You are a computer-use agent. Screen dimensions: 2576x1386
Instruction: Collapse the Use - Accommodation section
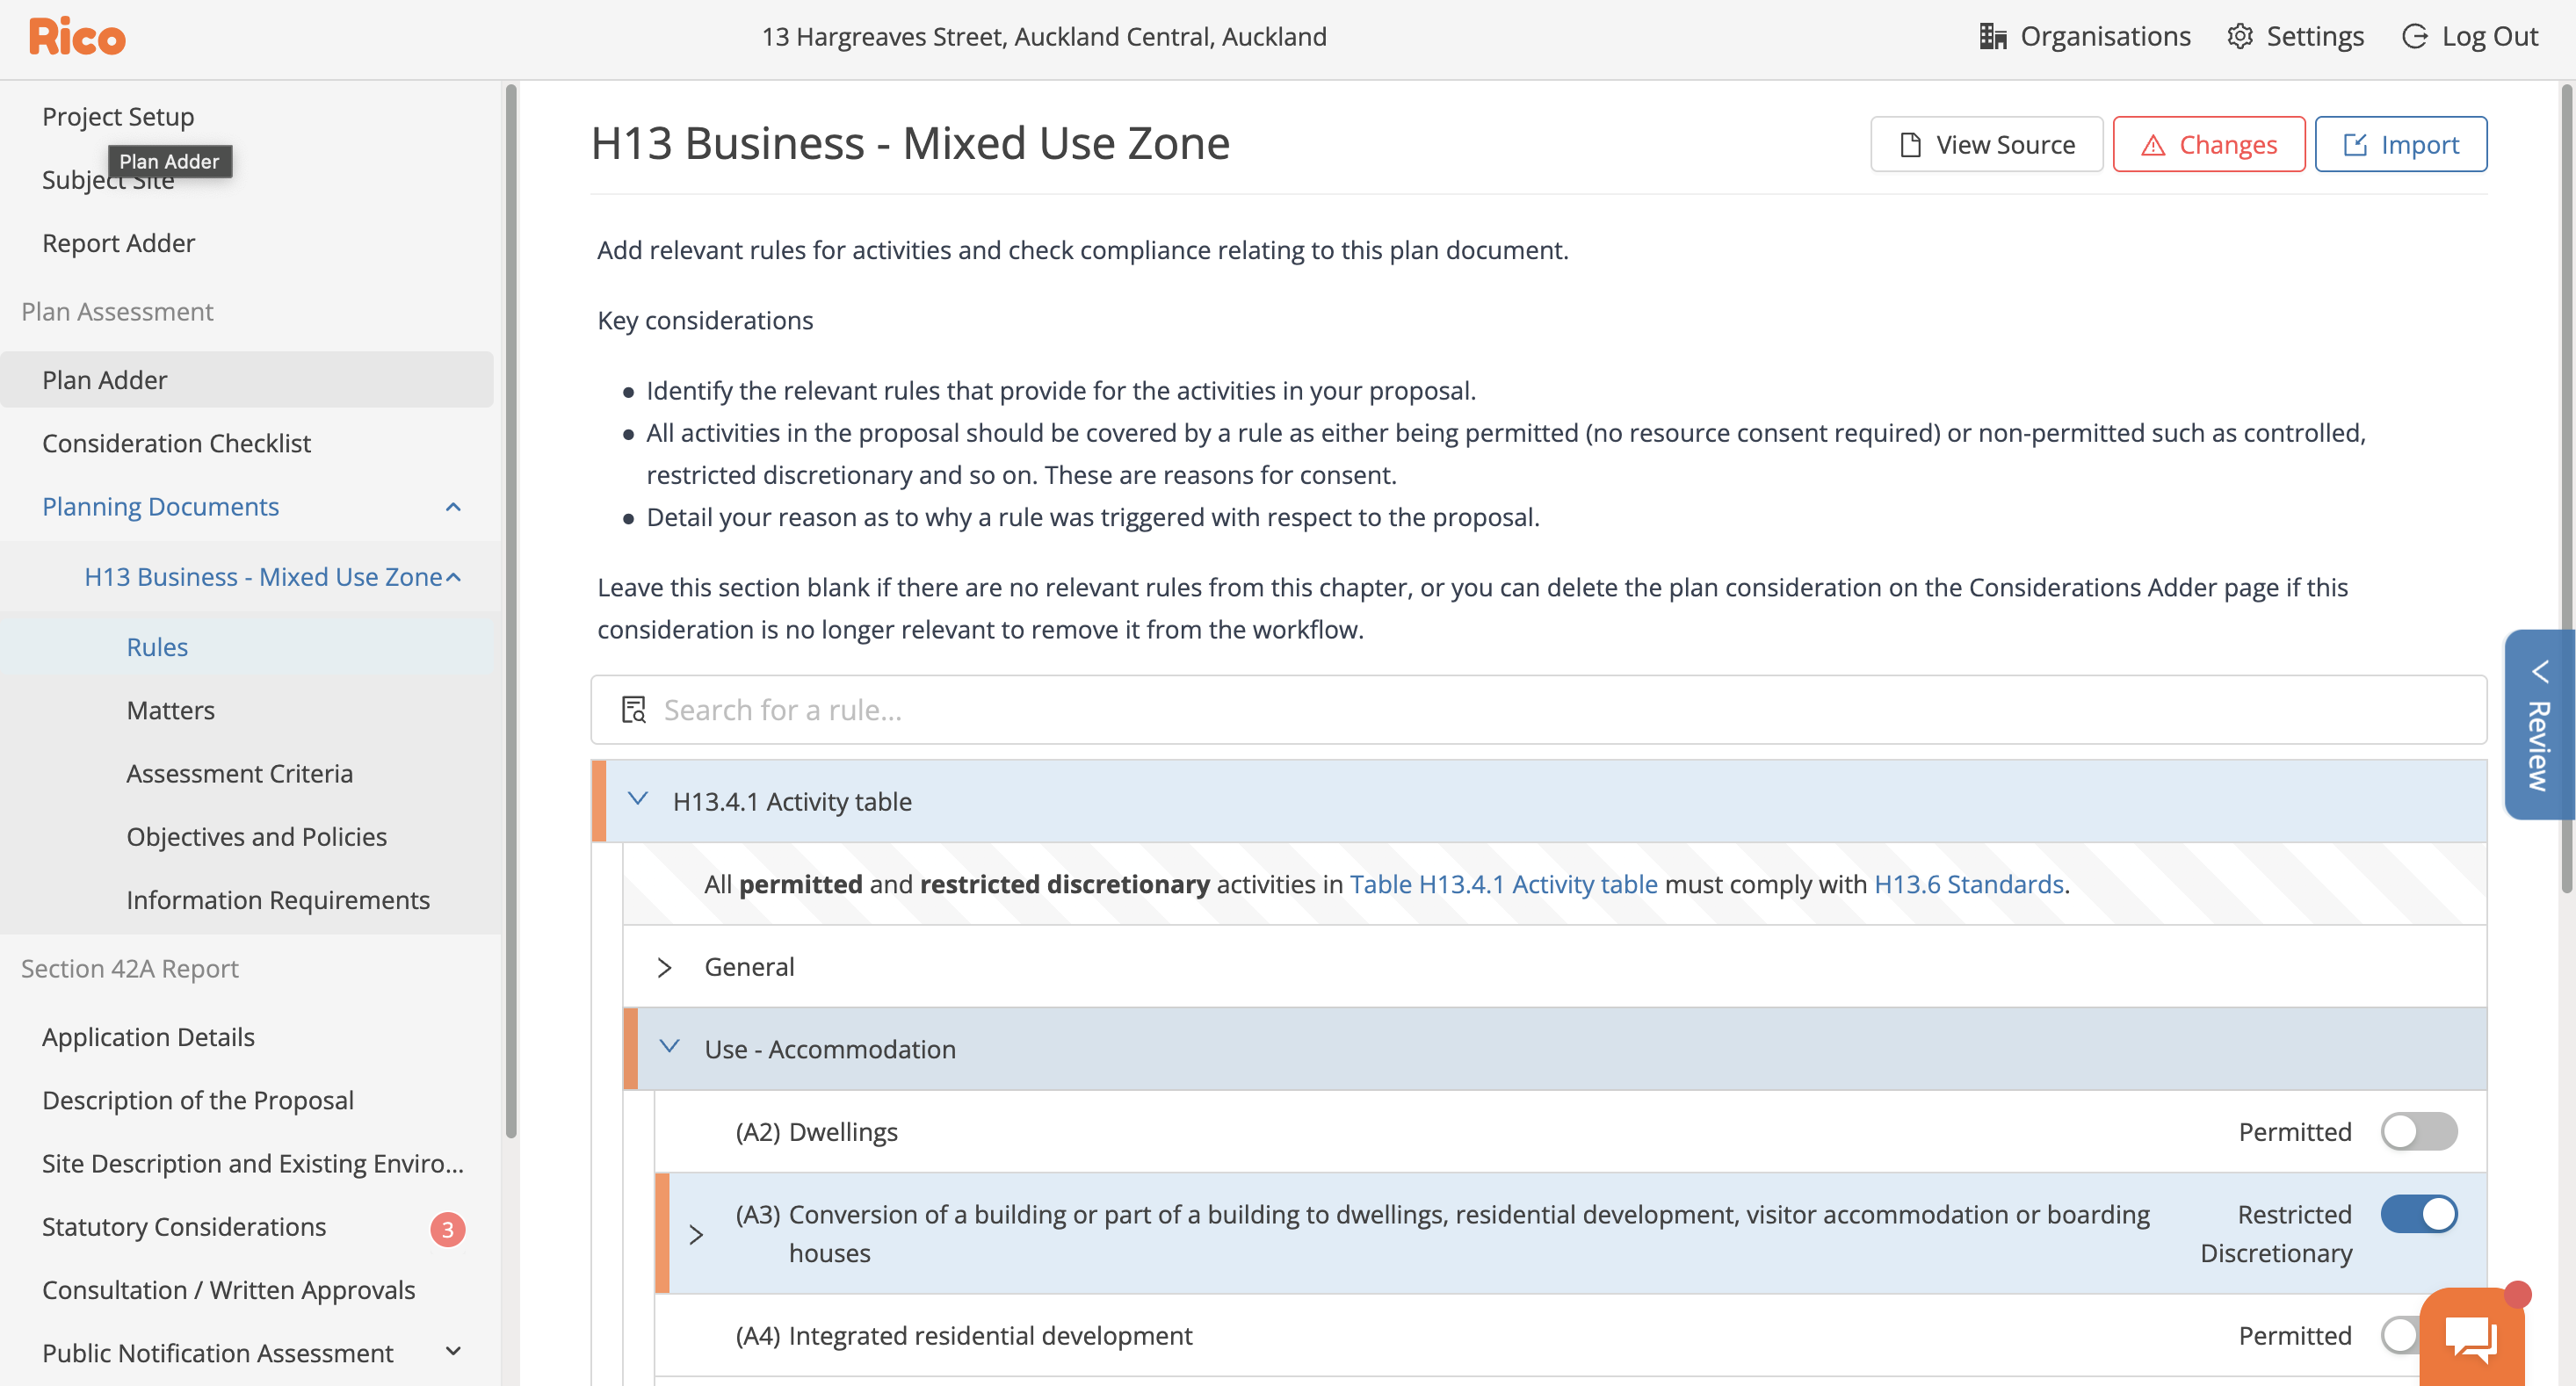click(x=669, y=1047)
